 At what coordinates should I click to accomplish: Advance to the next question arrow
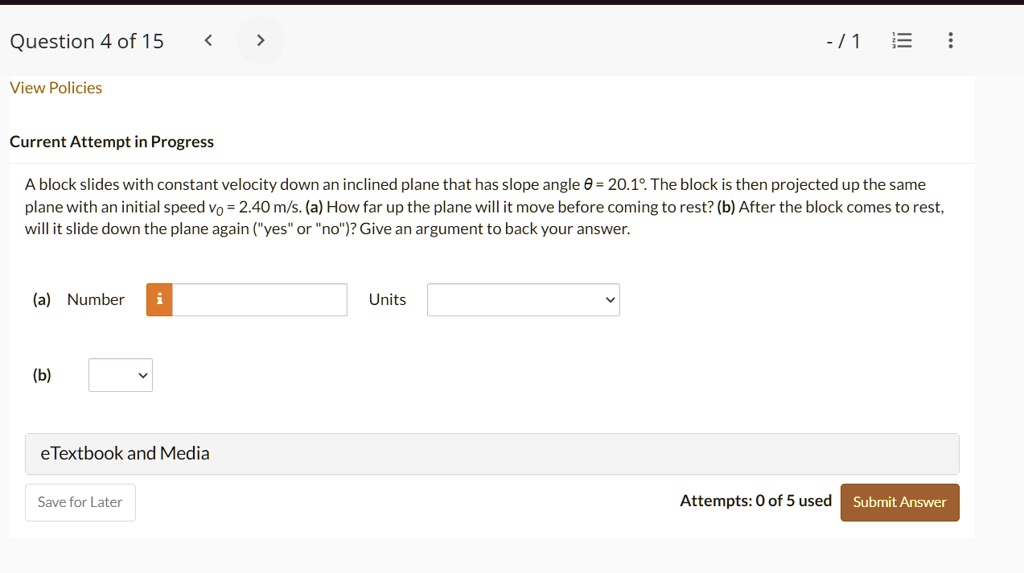pos(260,41)
